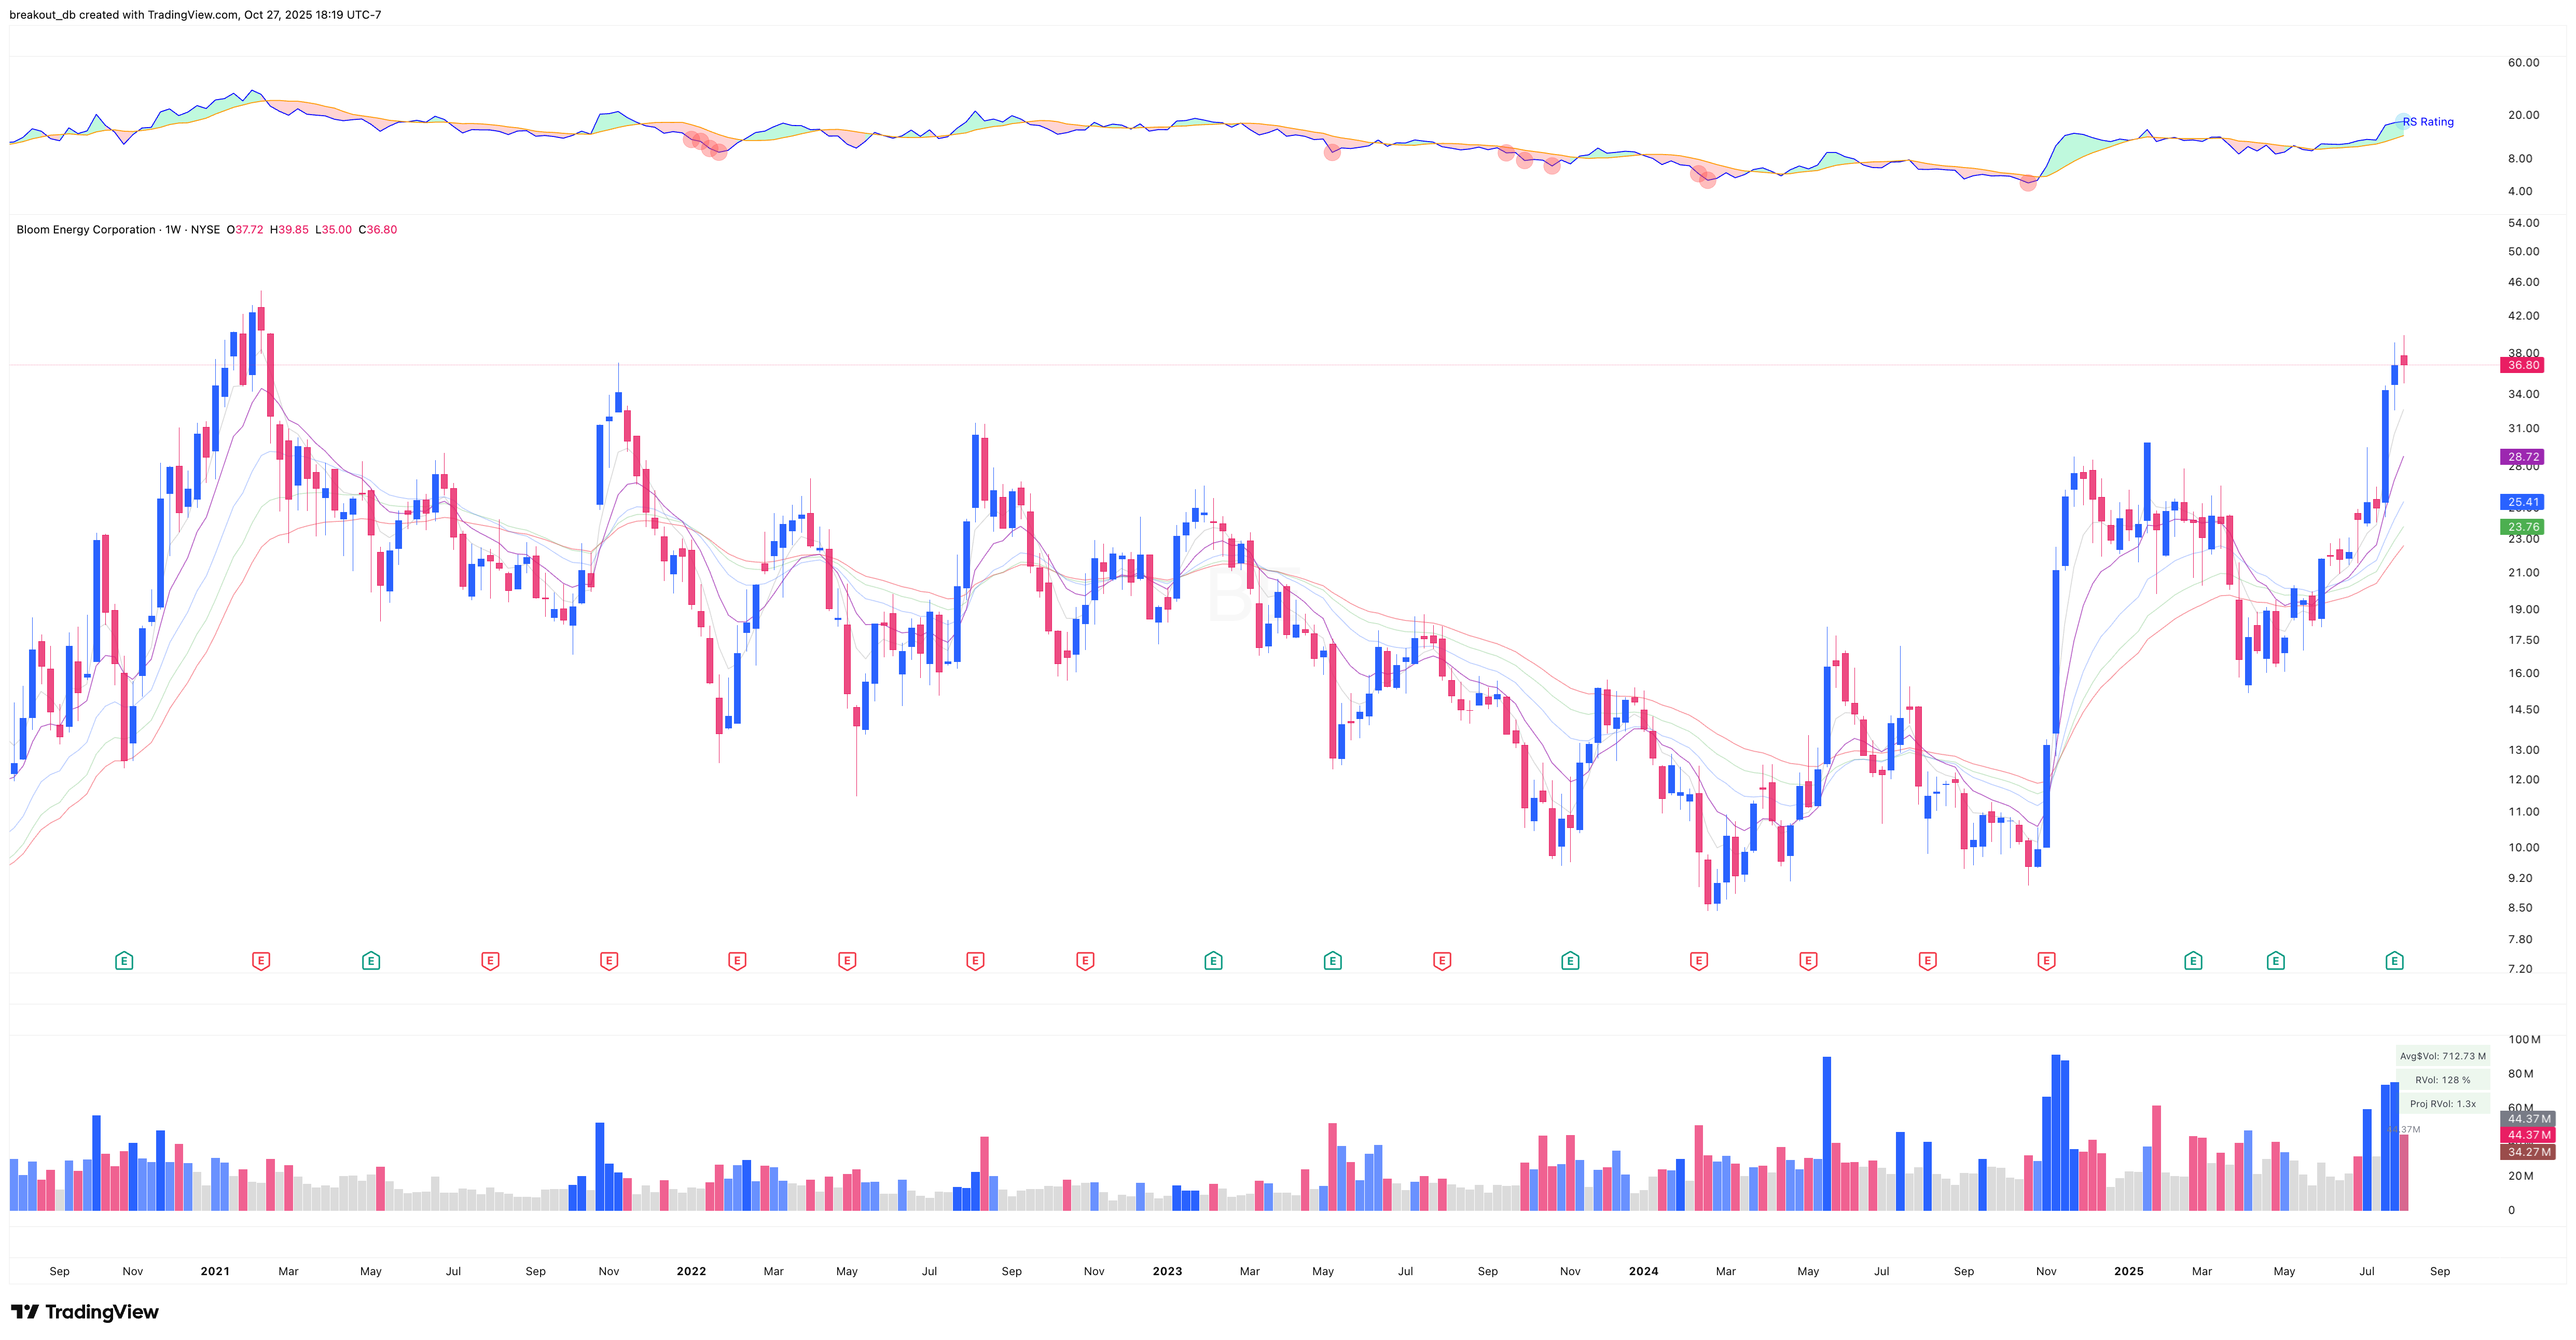The width and height of the screenshot is (2576, 1340).
Task: Click the Avg$Vol: 712.73 M stat label
Action: [2440, 1055]
